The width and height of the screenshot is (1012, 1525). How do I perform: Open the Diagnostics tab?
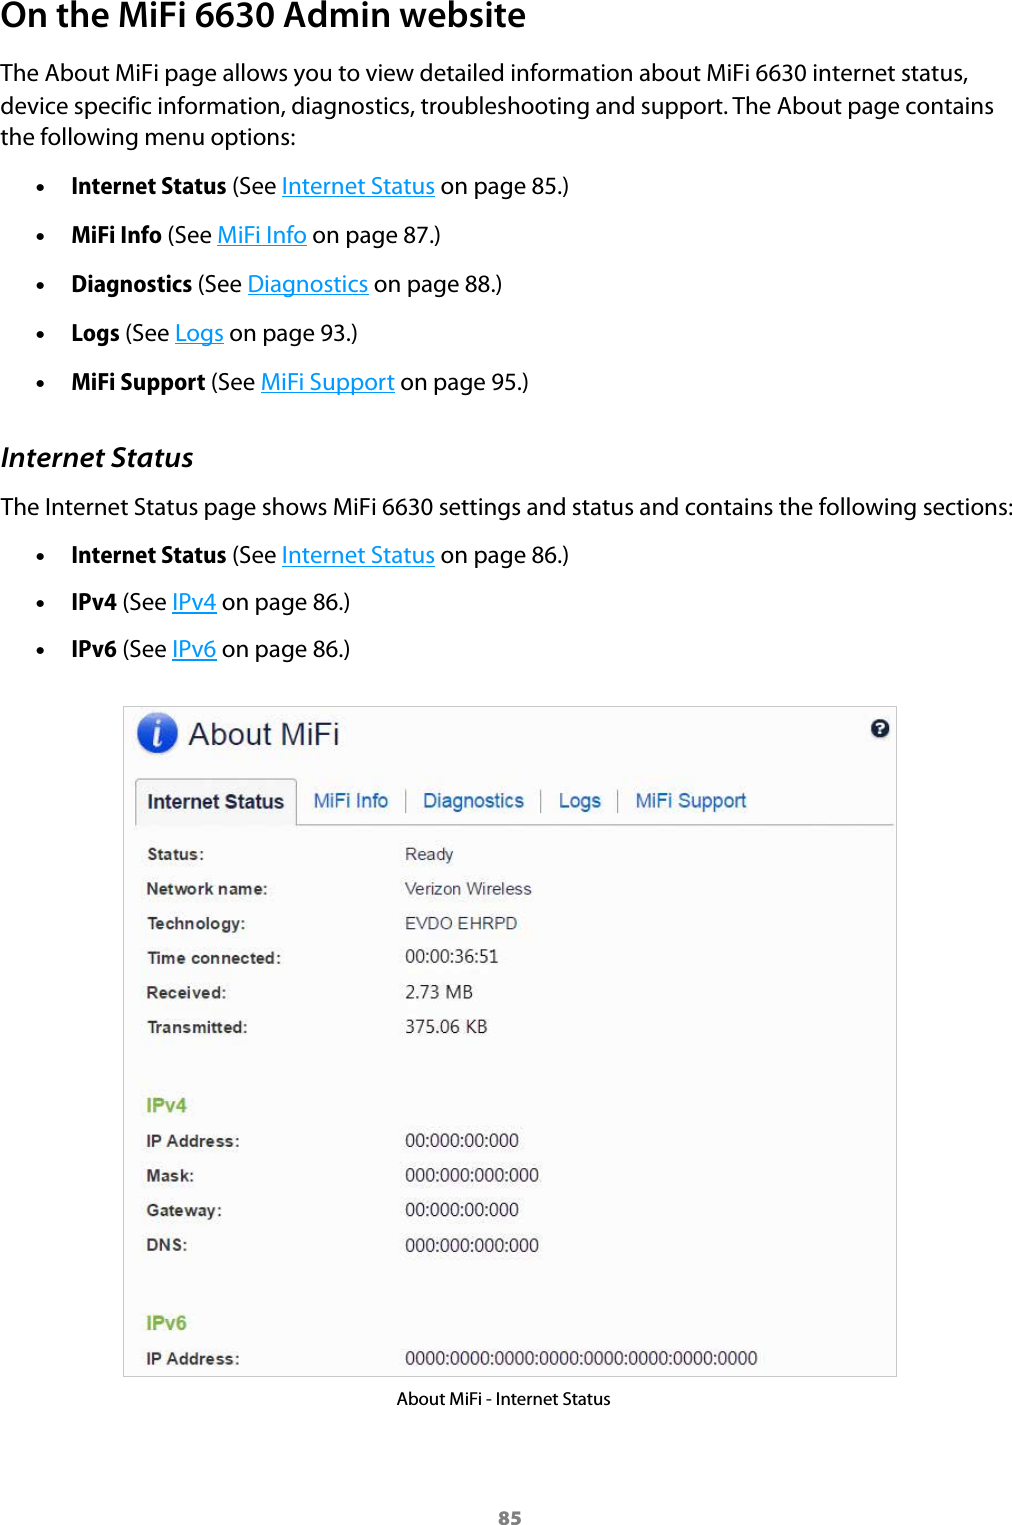(474, 800)
